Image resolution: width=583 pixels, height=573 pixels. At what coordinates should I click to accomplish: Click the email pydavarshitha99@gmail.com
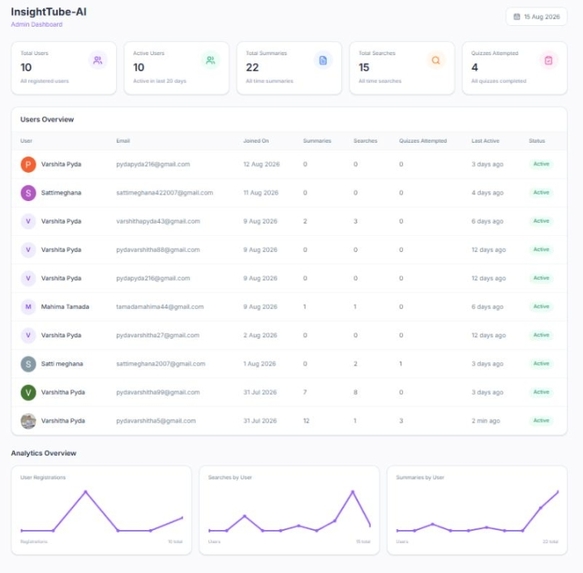pos(158,392)
